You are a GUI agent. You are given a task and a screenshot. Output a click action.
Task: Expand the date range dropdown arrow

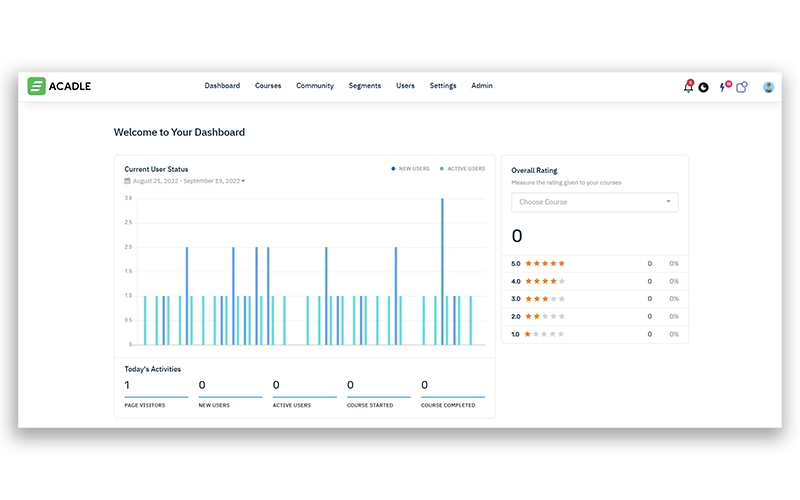point(243,181)
